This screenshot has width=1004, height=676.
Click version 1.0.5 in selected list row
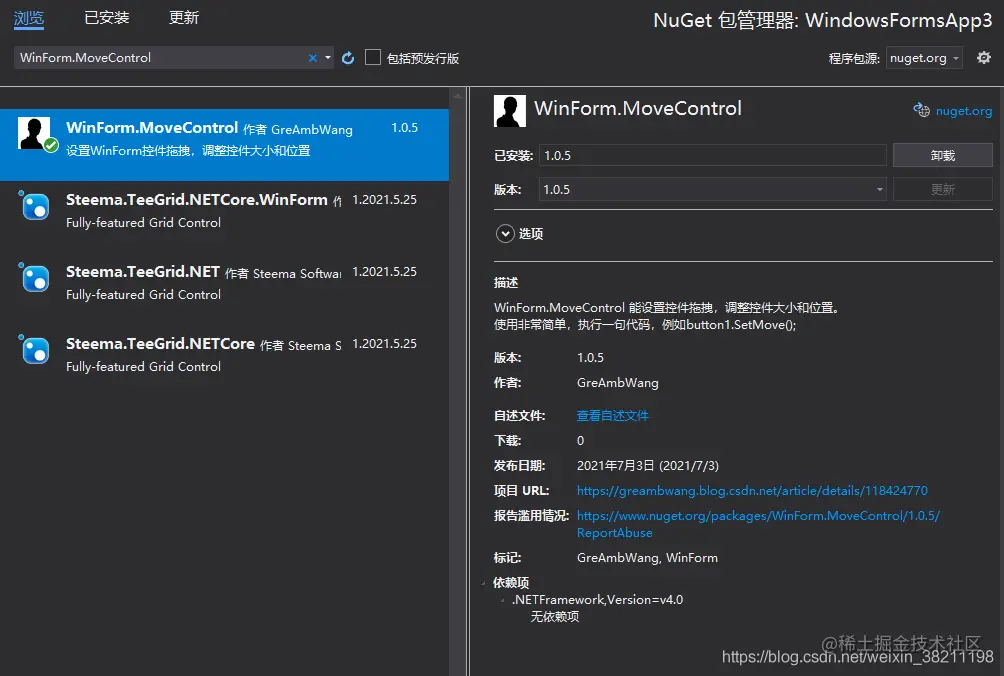pos(404,127)
